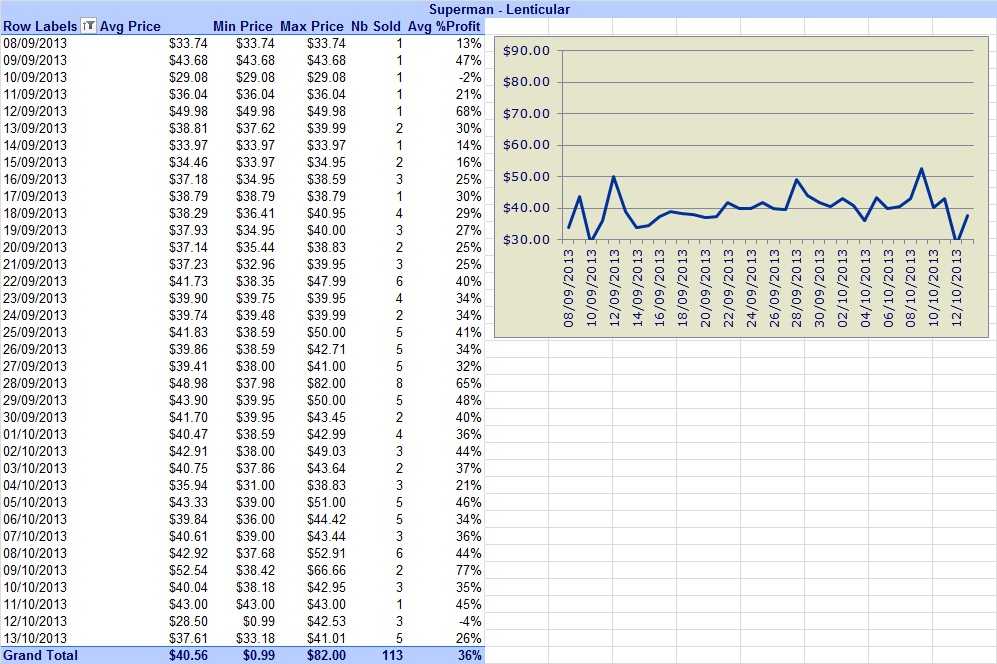Click the 12/10/2013 chart axis date label

956,288
